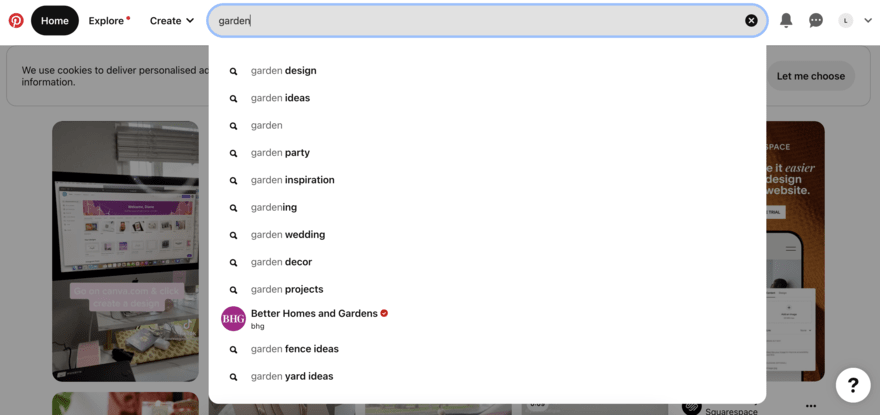Open the Explore tab
The image size is (880, 415).
click(108, 20)
